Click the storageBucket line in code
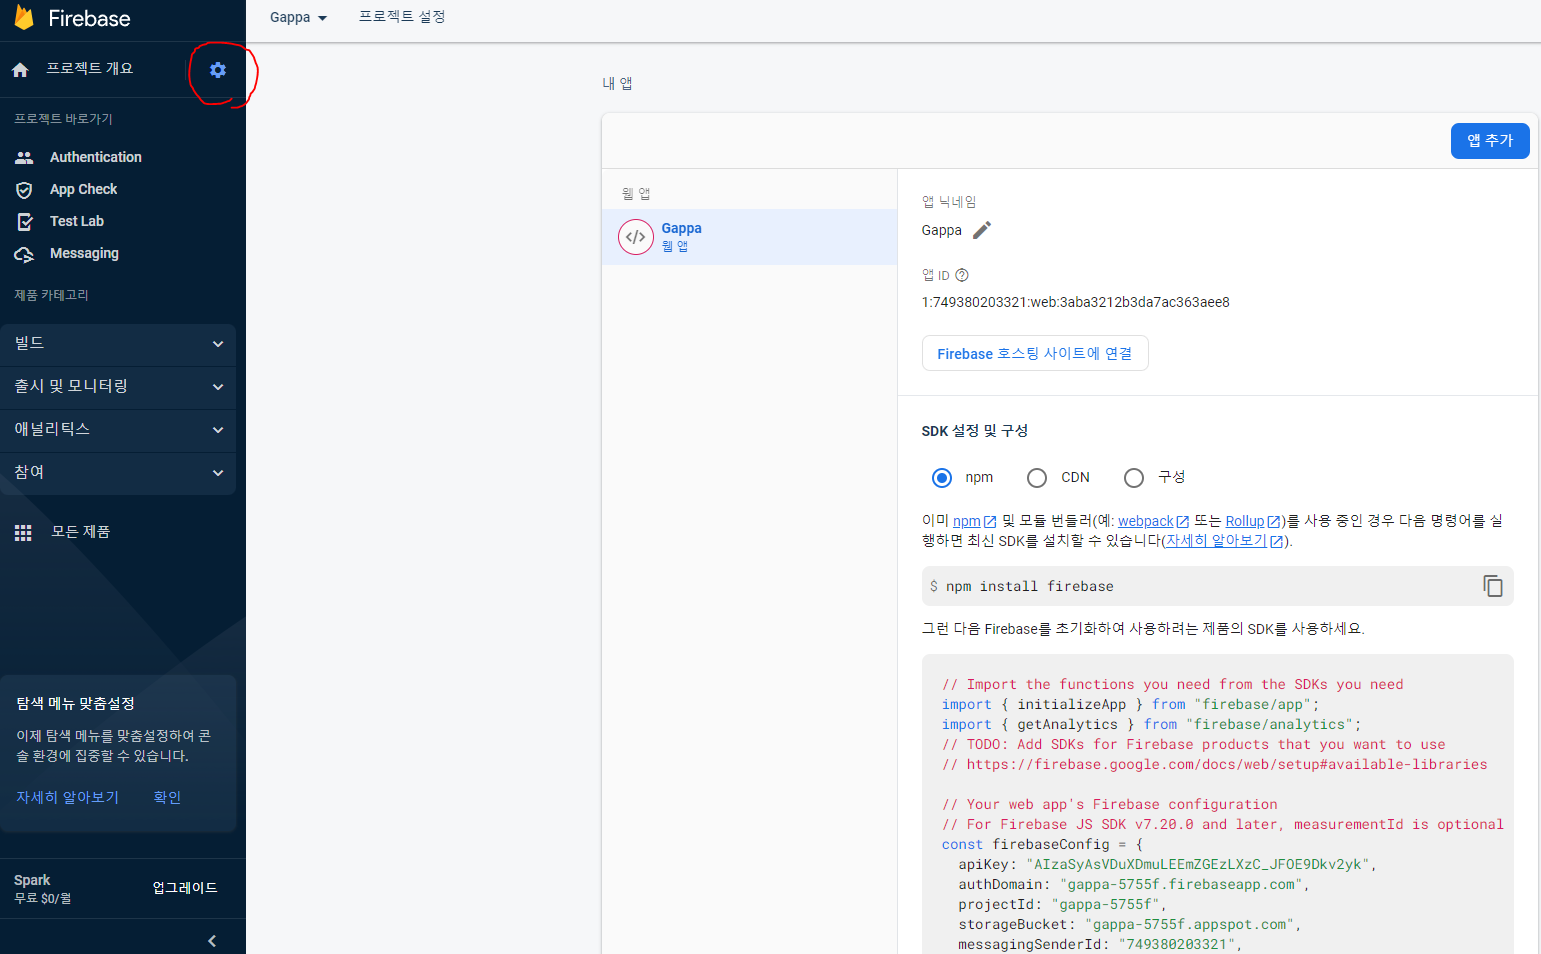1541x954 pixels. click(1129, 924)
